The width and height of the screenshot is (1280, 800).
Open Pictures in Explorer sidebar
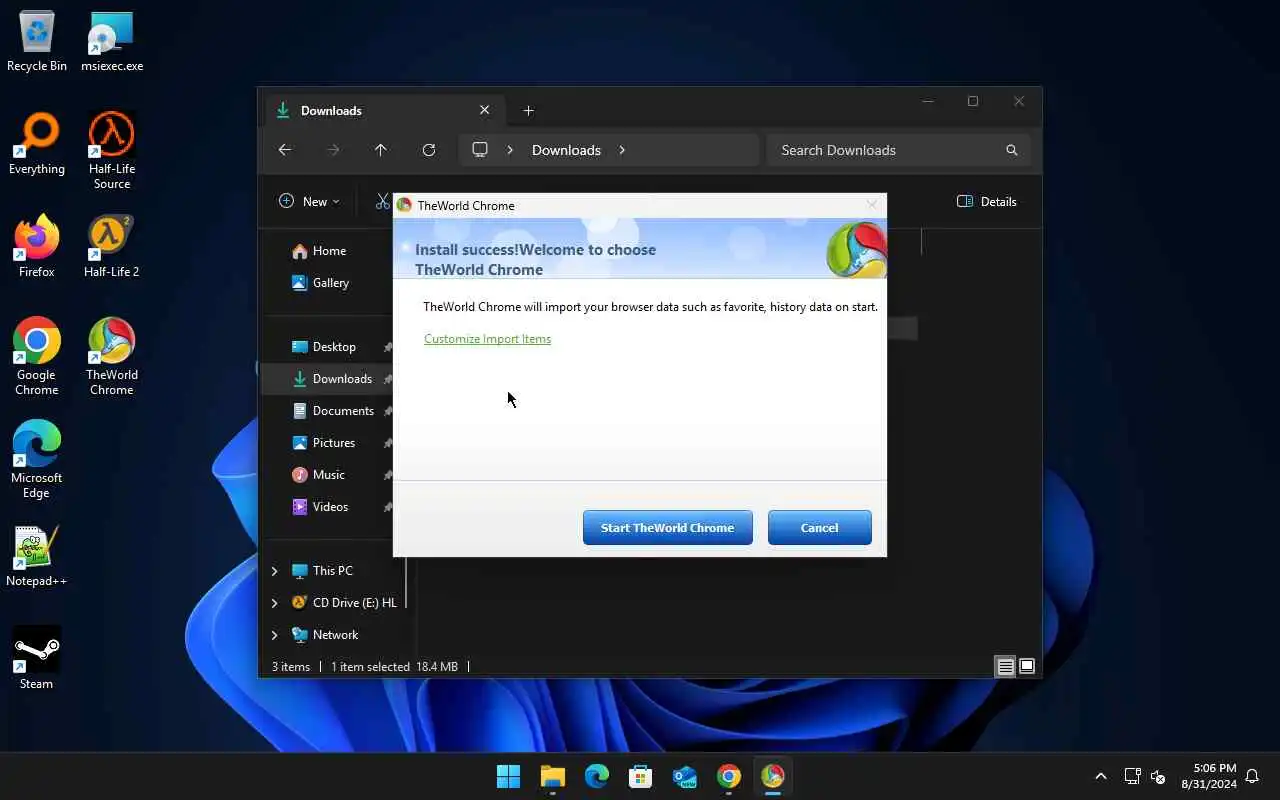coord(334,443)
